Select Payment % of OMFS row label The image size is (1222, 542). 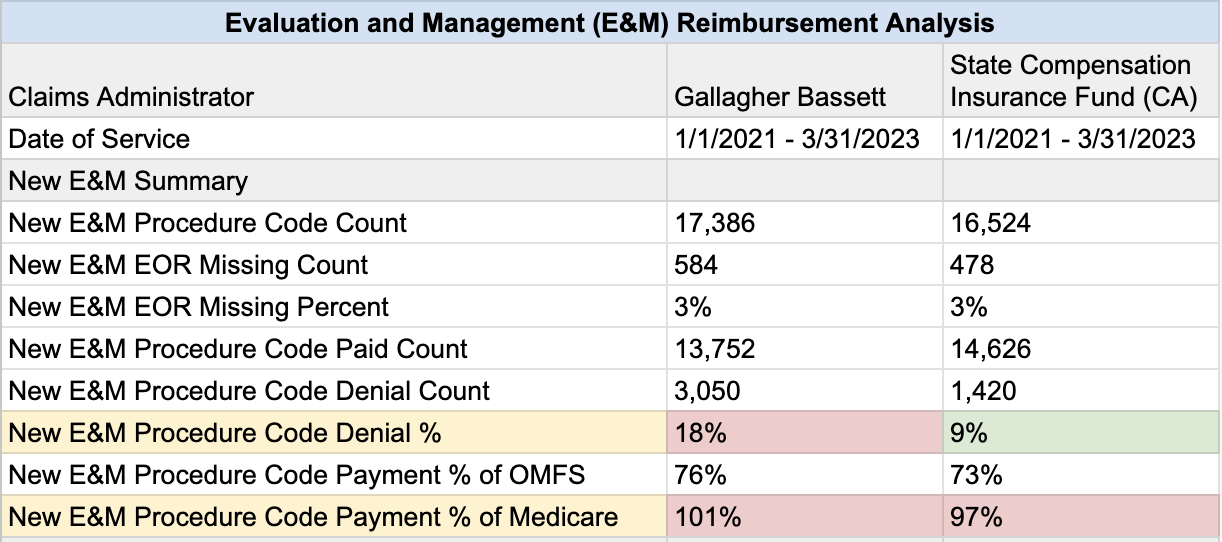click(x=334, y=474)
